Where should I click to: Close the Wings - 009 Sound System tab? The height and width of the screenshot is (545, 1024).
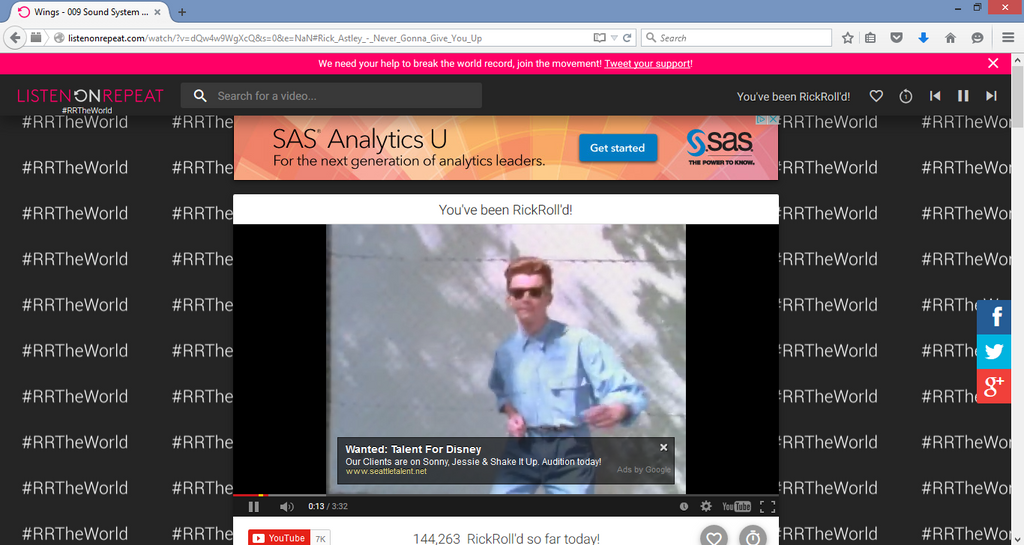coord(157,12)
